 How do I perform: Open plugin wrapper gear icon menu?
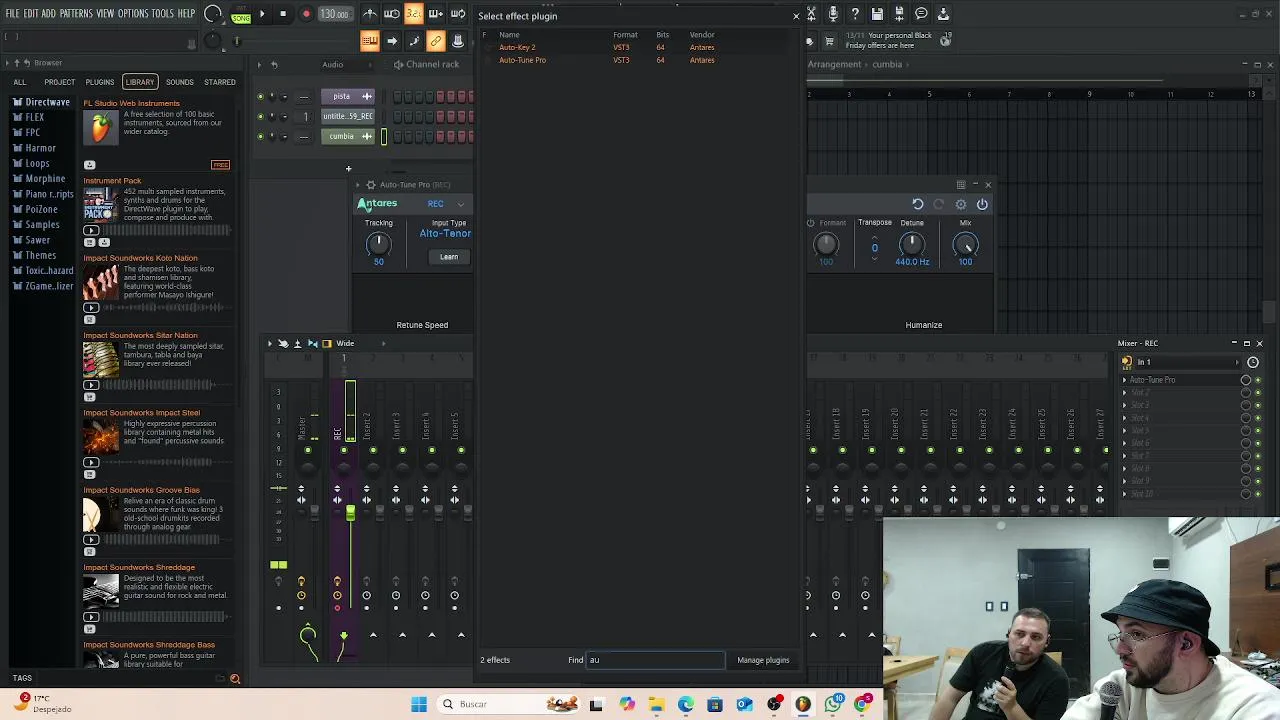click(370, 184)
